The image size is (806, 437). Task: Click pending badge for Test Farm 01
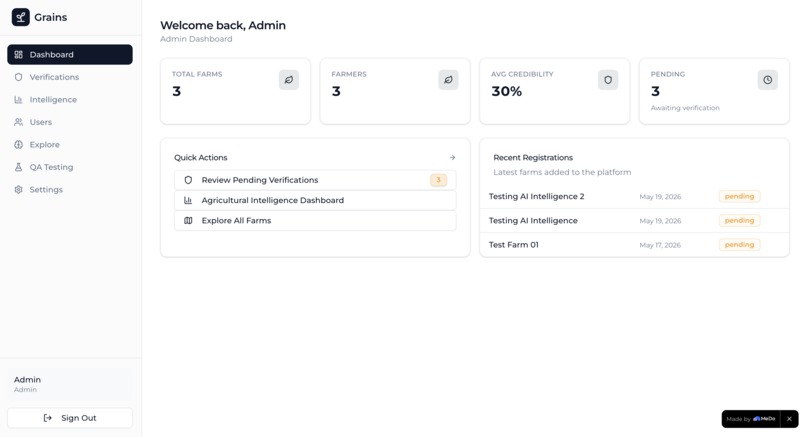[739, 245]
